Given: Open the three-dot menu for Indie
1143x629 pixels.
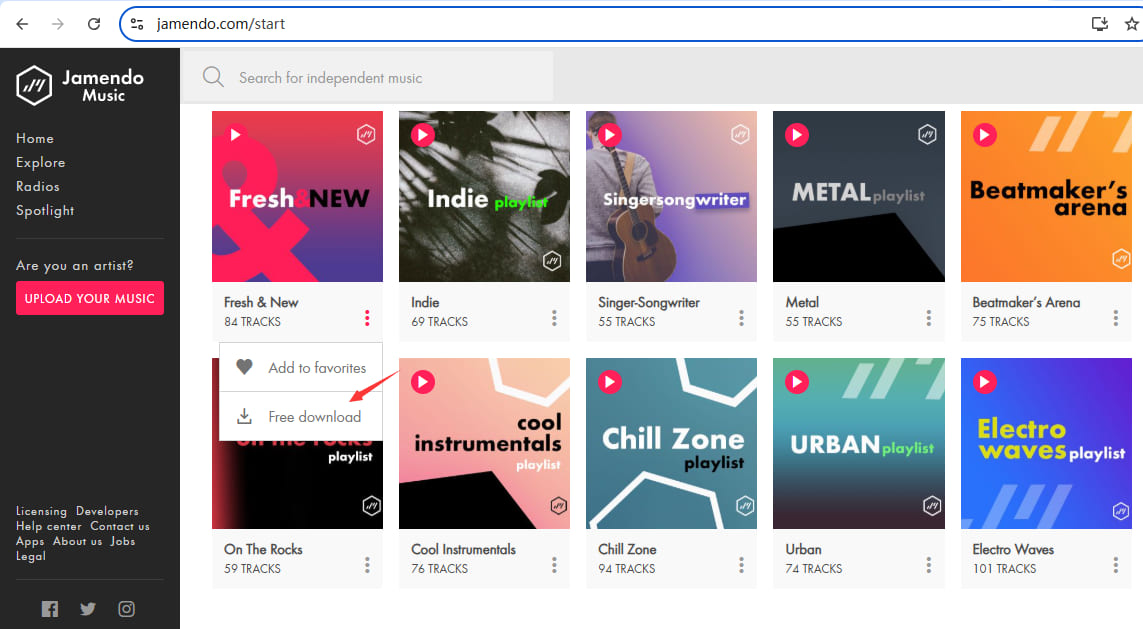Looking at the screenshot, I should click(x=555, y=318).
